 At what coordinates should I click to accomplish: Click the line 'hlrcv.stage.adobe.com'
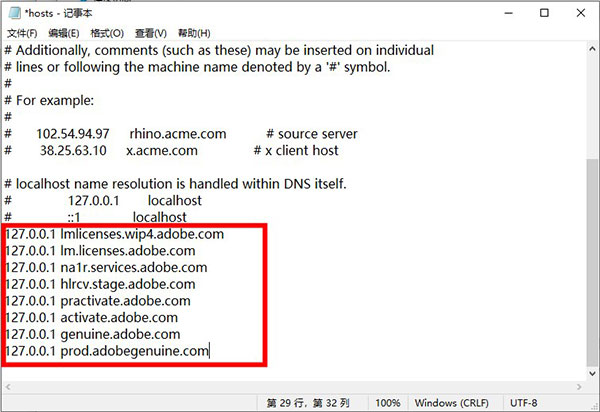(101, 285)
